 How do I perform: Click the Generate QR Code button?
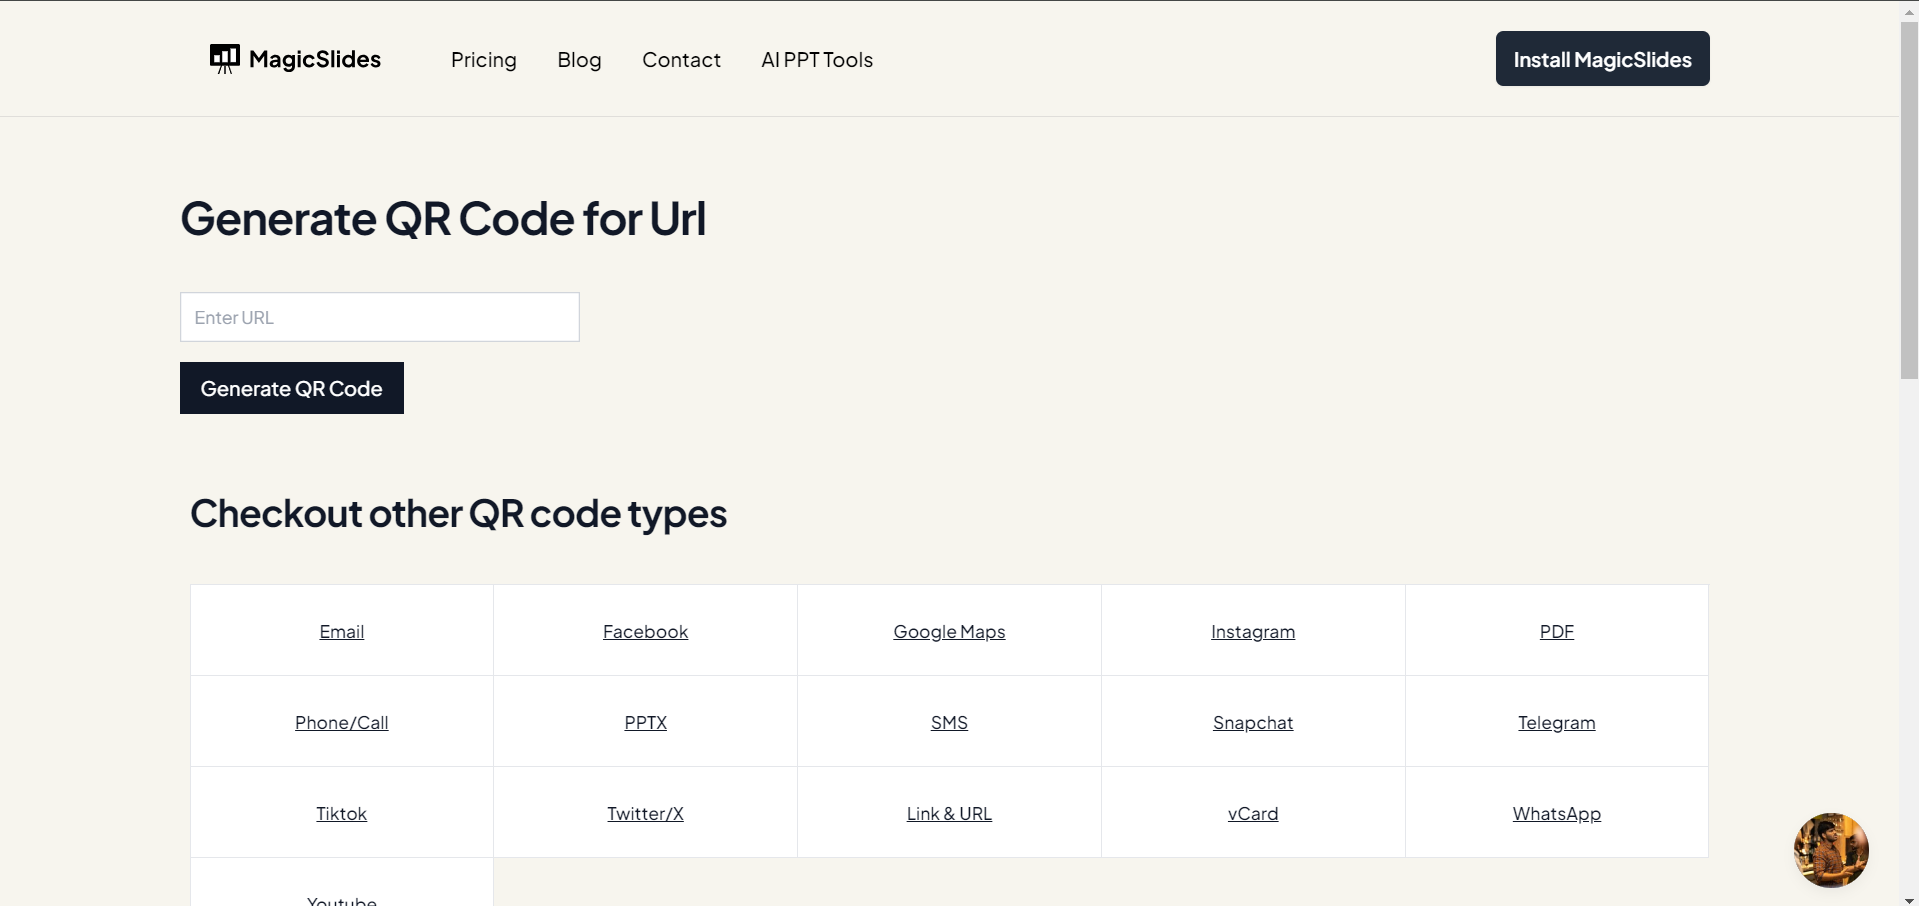tap(292, 388)
